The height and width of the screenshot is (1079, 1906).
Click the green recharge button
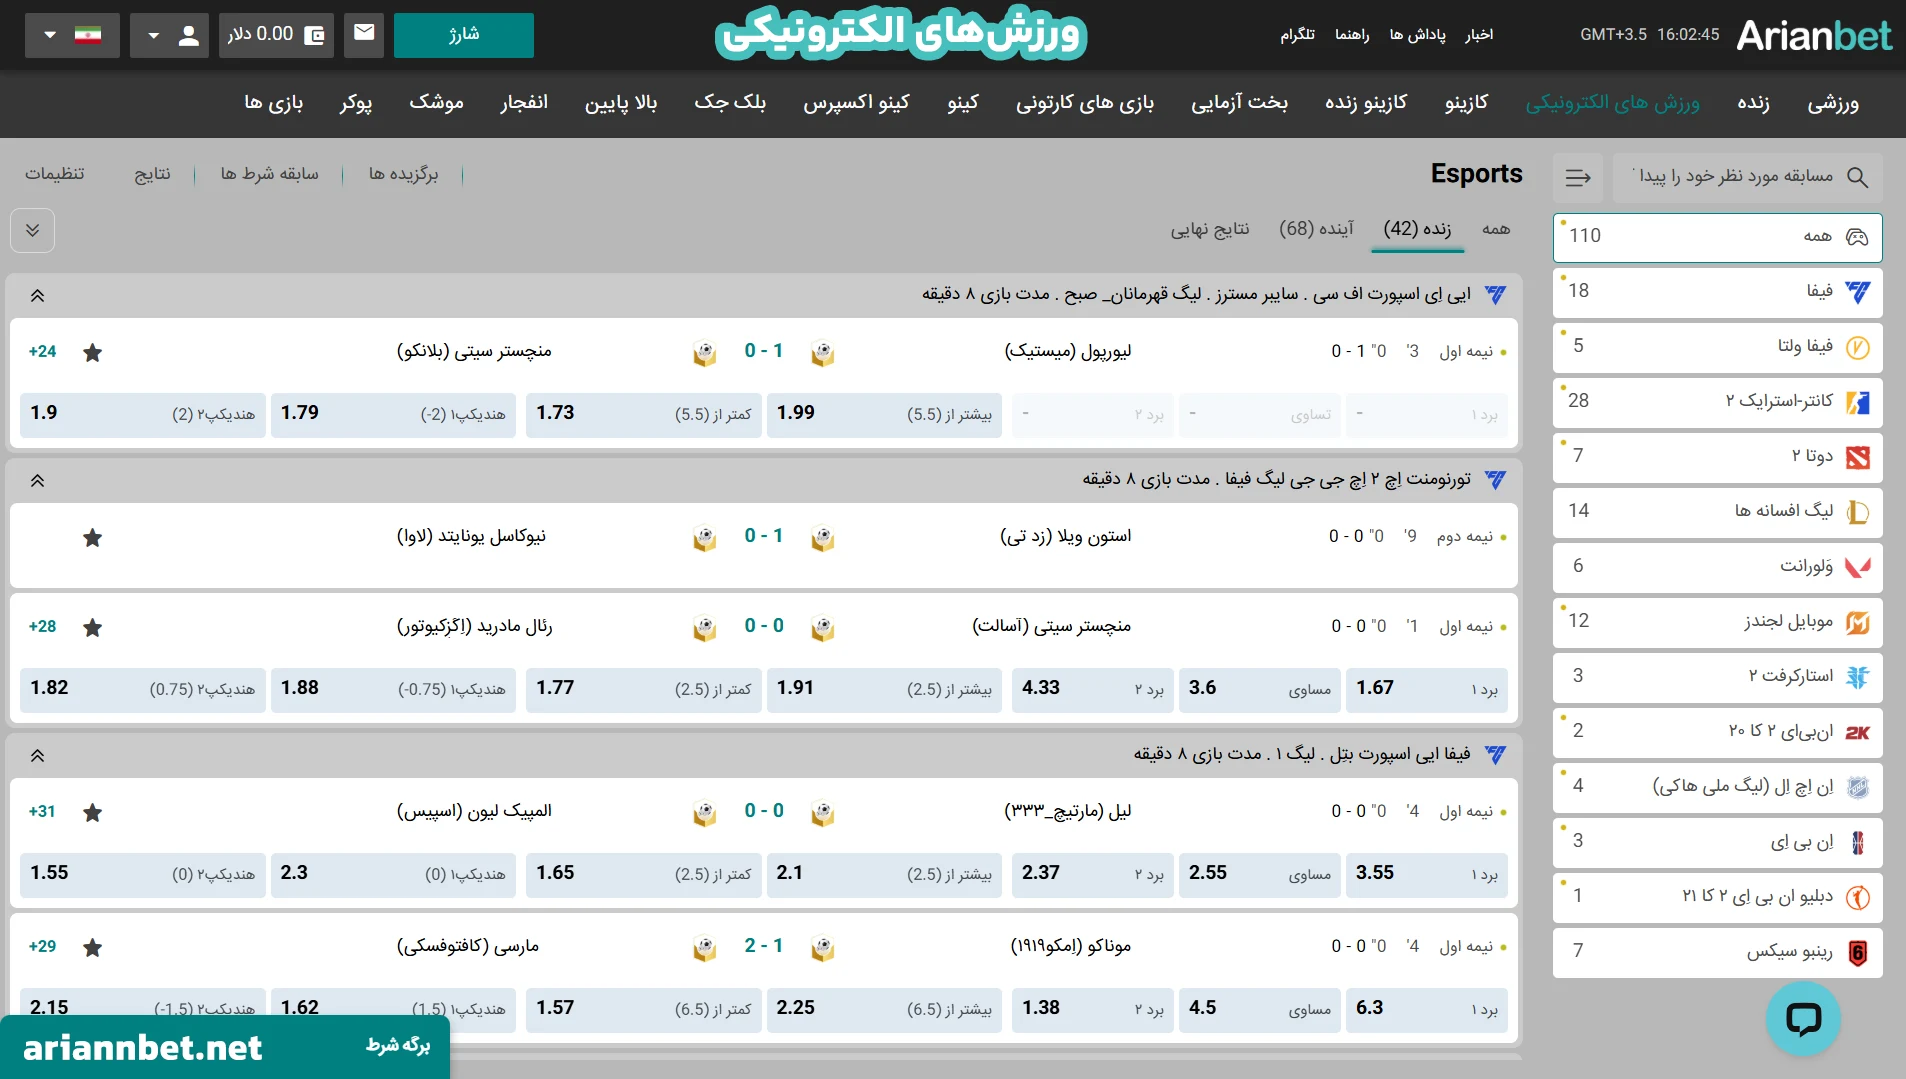pyautogui.click(x=463, y=35)
